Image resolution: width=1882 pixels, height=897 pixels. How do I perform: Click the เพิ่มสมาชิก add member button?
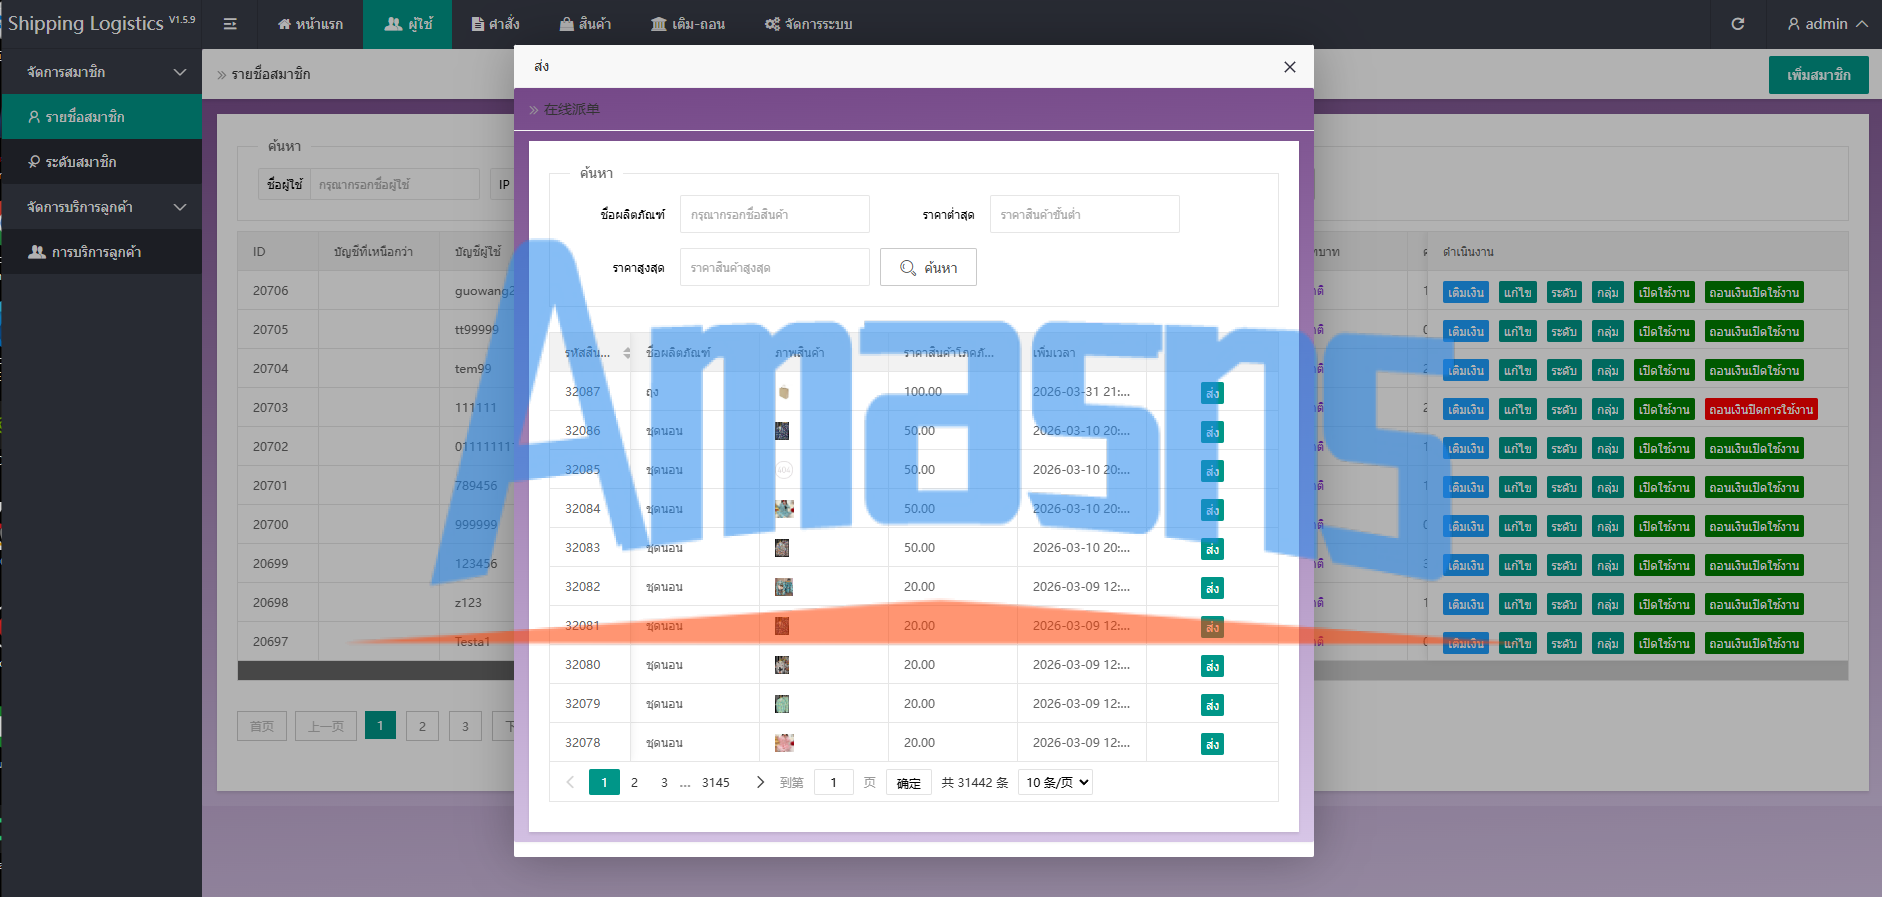coord(1818,75)
